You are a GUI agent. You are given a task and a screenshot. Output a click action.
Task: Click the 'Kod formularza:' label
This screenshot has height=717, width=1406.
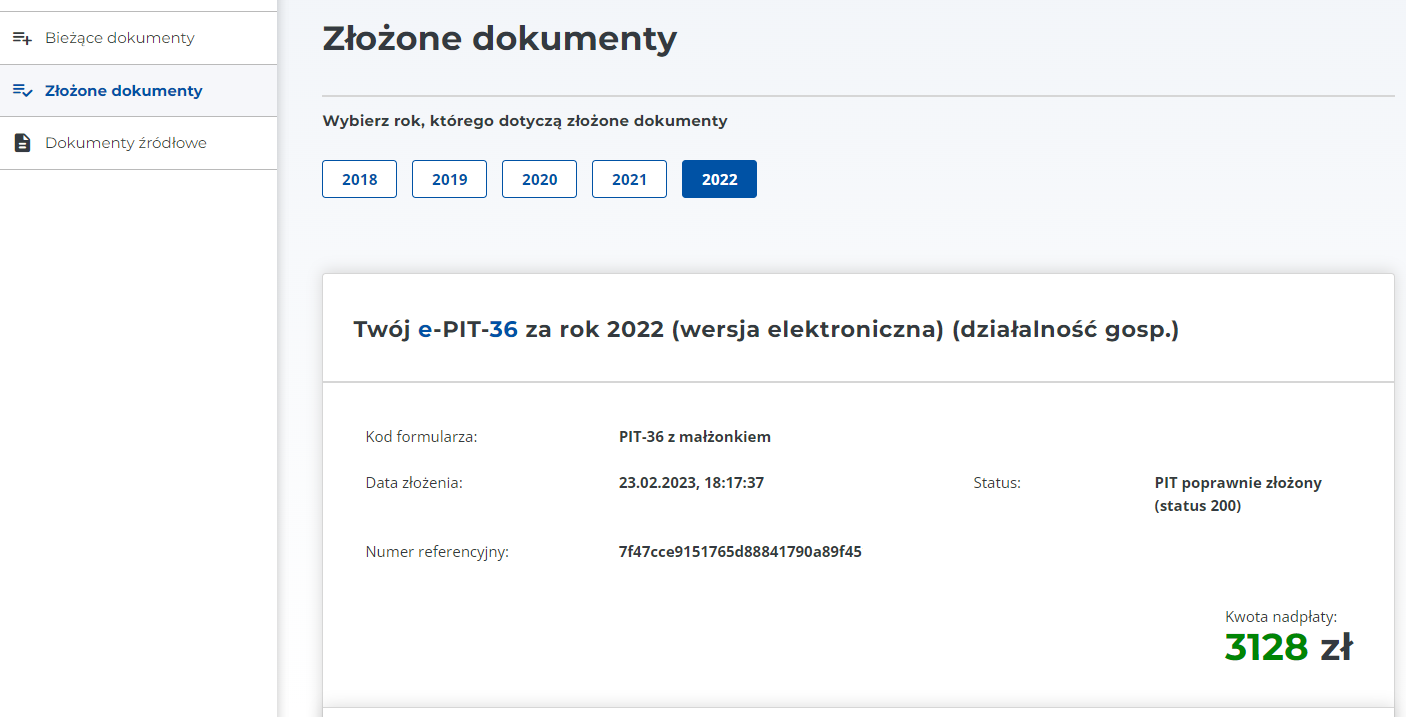click(x=422, y=437)
